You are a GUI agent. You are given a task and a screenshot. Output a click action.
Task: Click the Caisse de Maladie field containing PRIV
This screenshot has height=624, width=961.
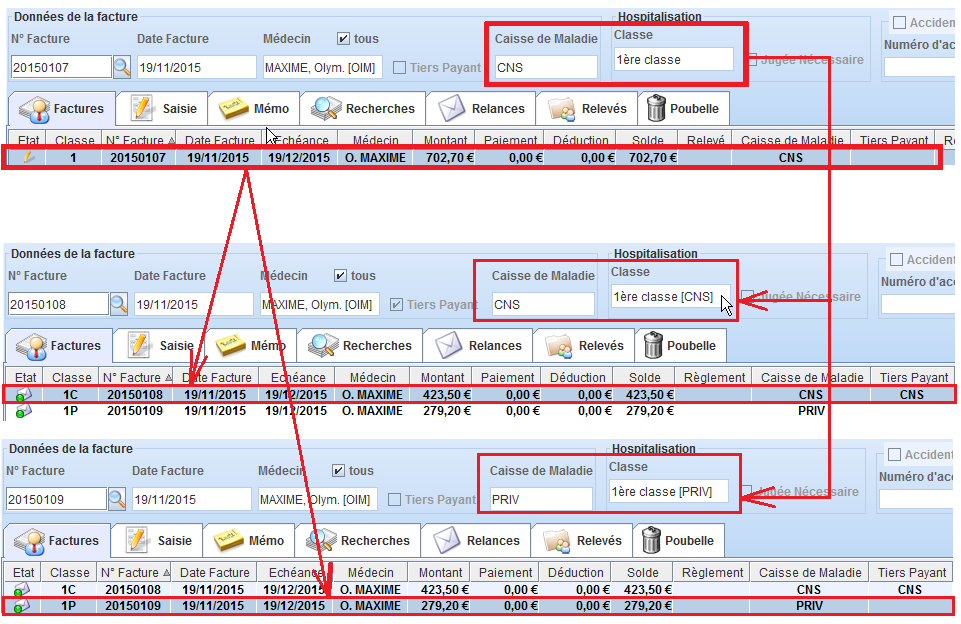point(540,499)
